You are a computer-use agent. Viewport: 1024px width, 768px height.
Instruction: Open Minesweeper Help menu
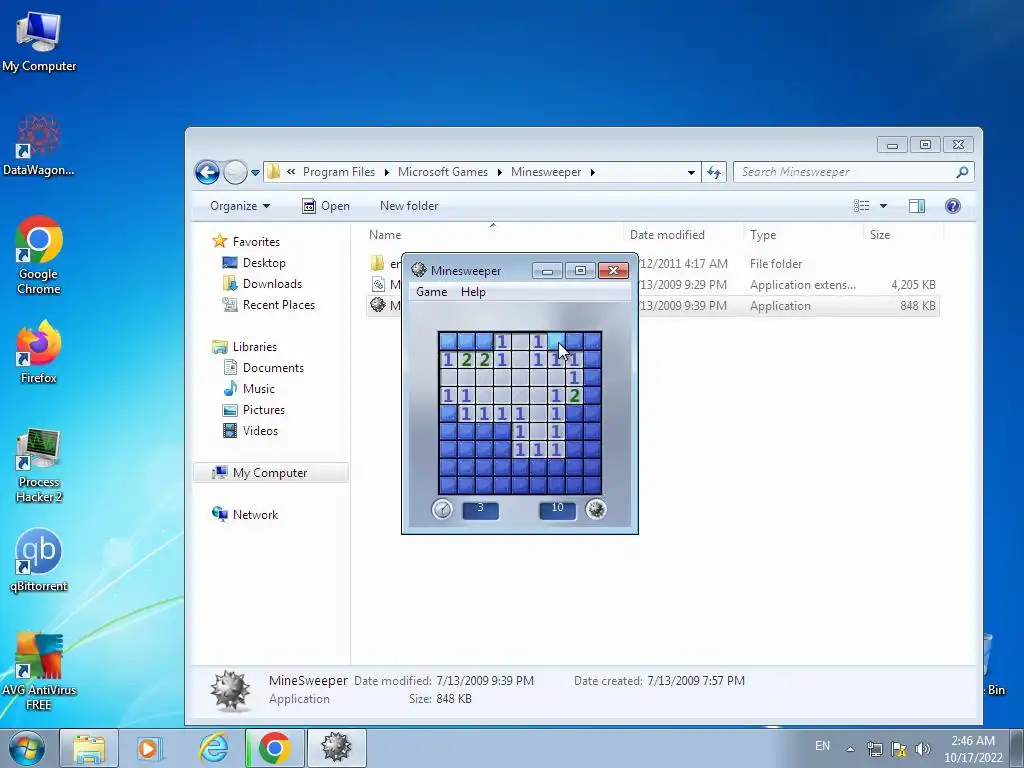(x=473, y=292)
